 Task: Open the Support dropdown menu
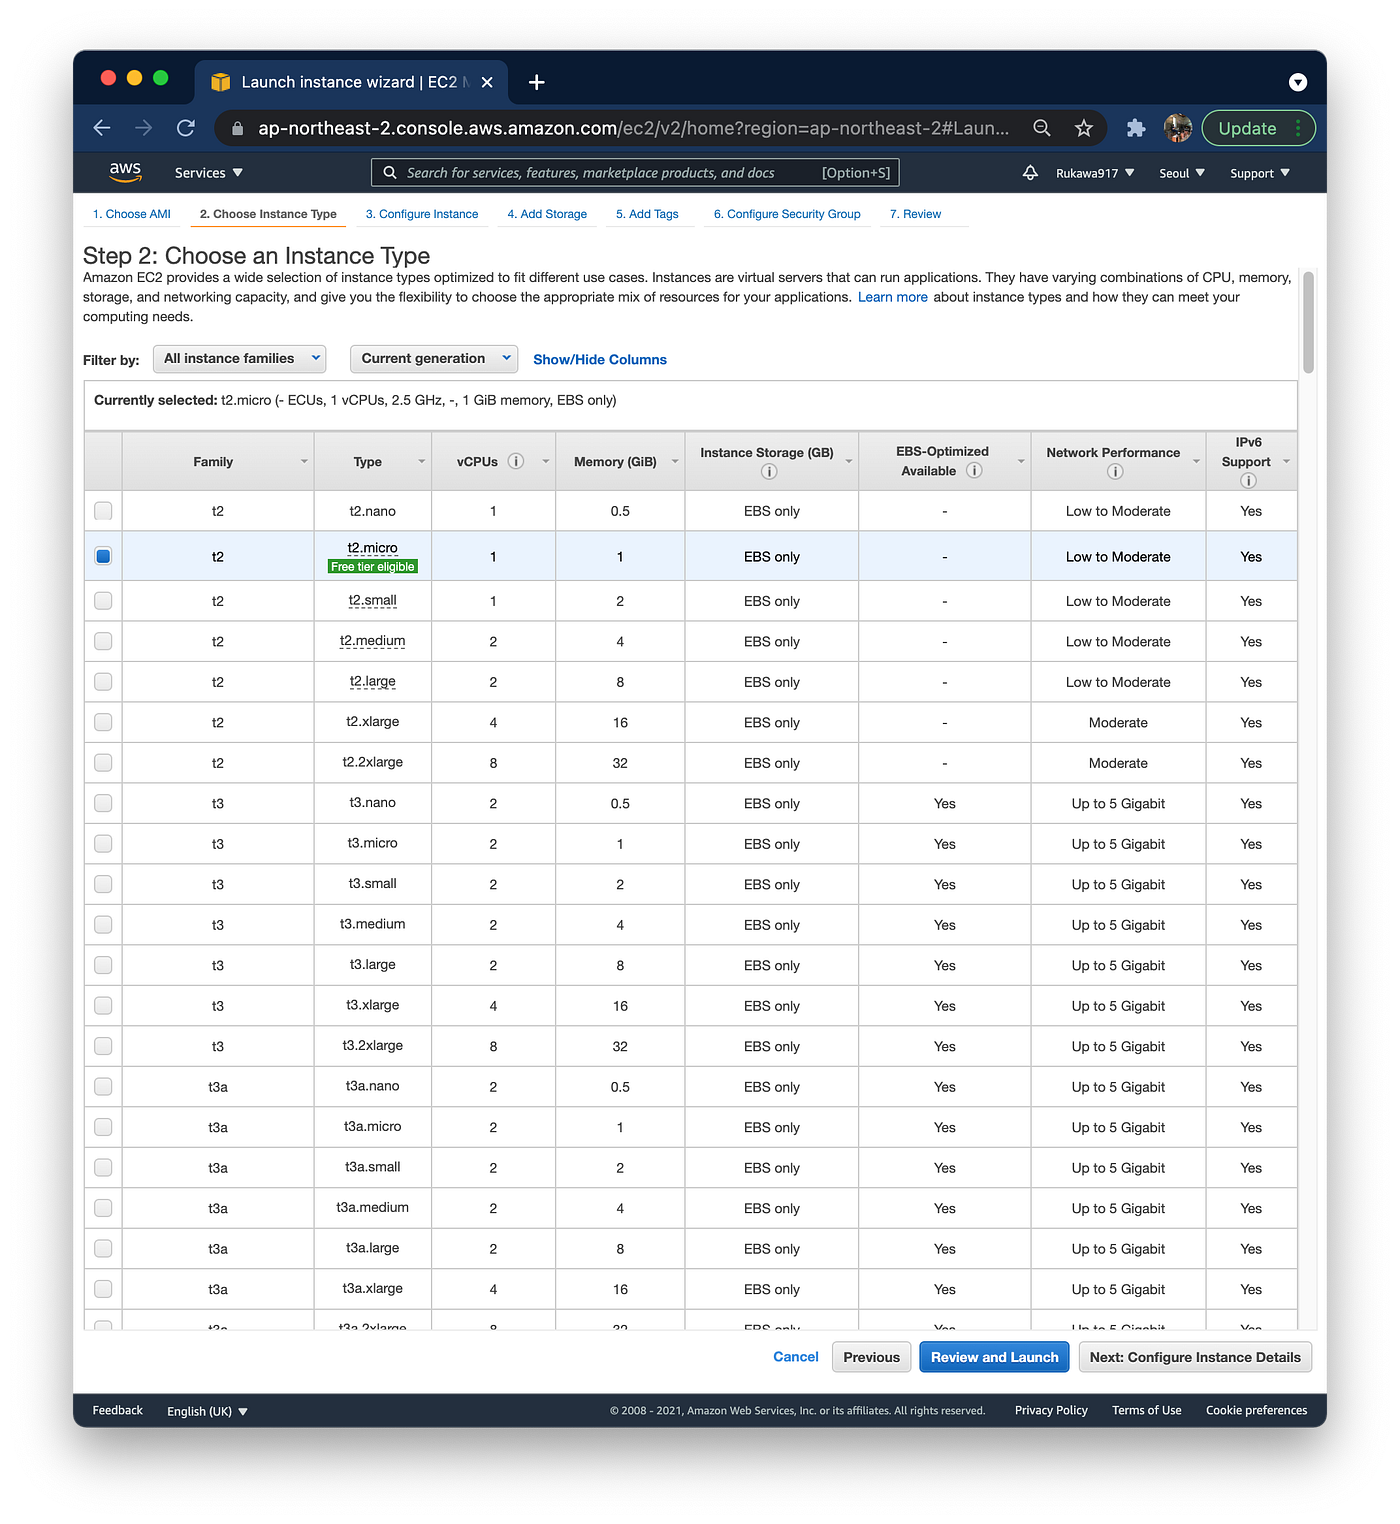click(x=1260, y=173)
